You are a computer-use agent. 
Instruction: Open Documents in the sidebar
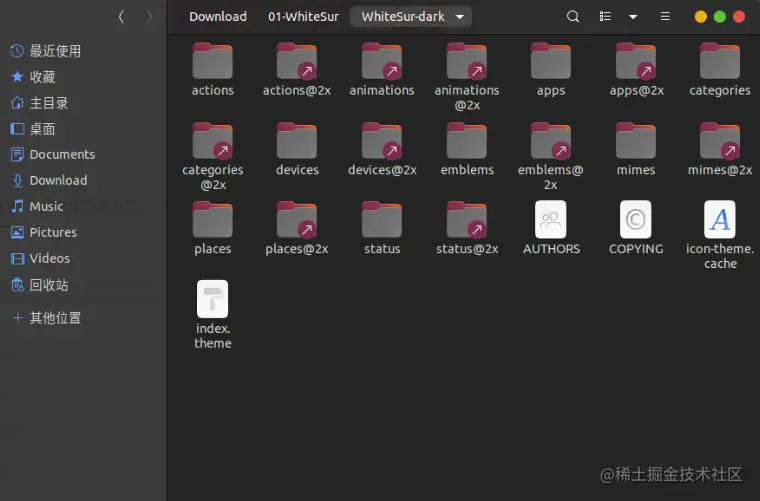point(52,154)
